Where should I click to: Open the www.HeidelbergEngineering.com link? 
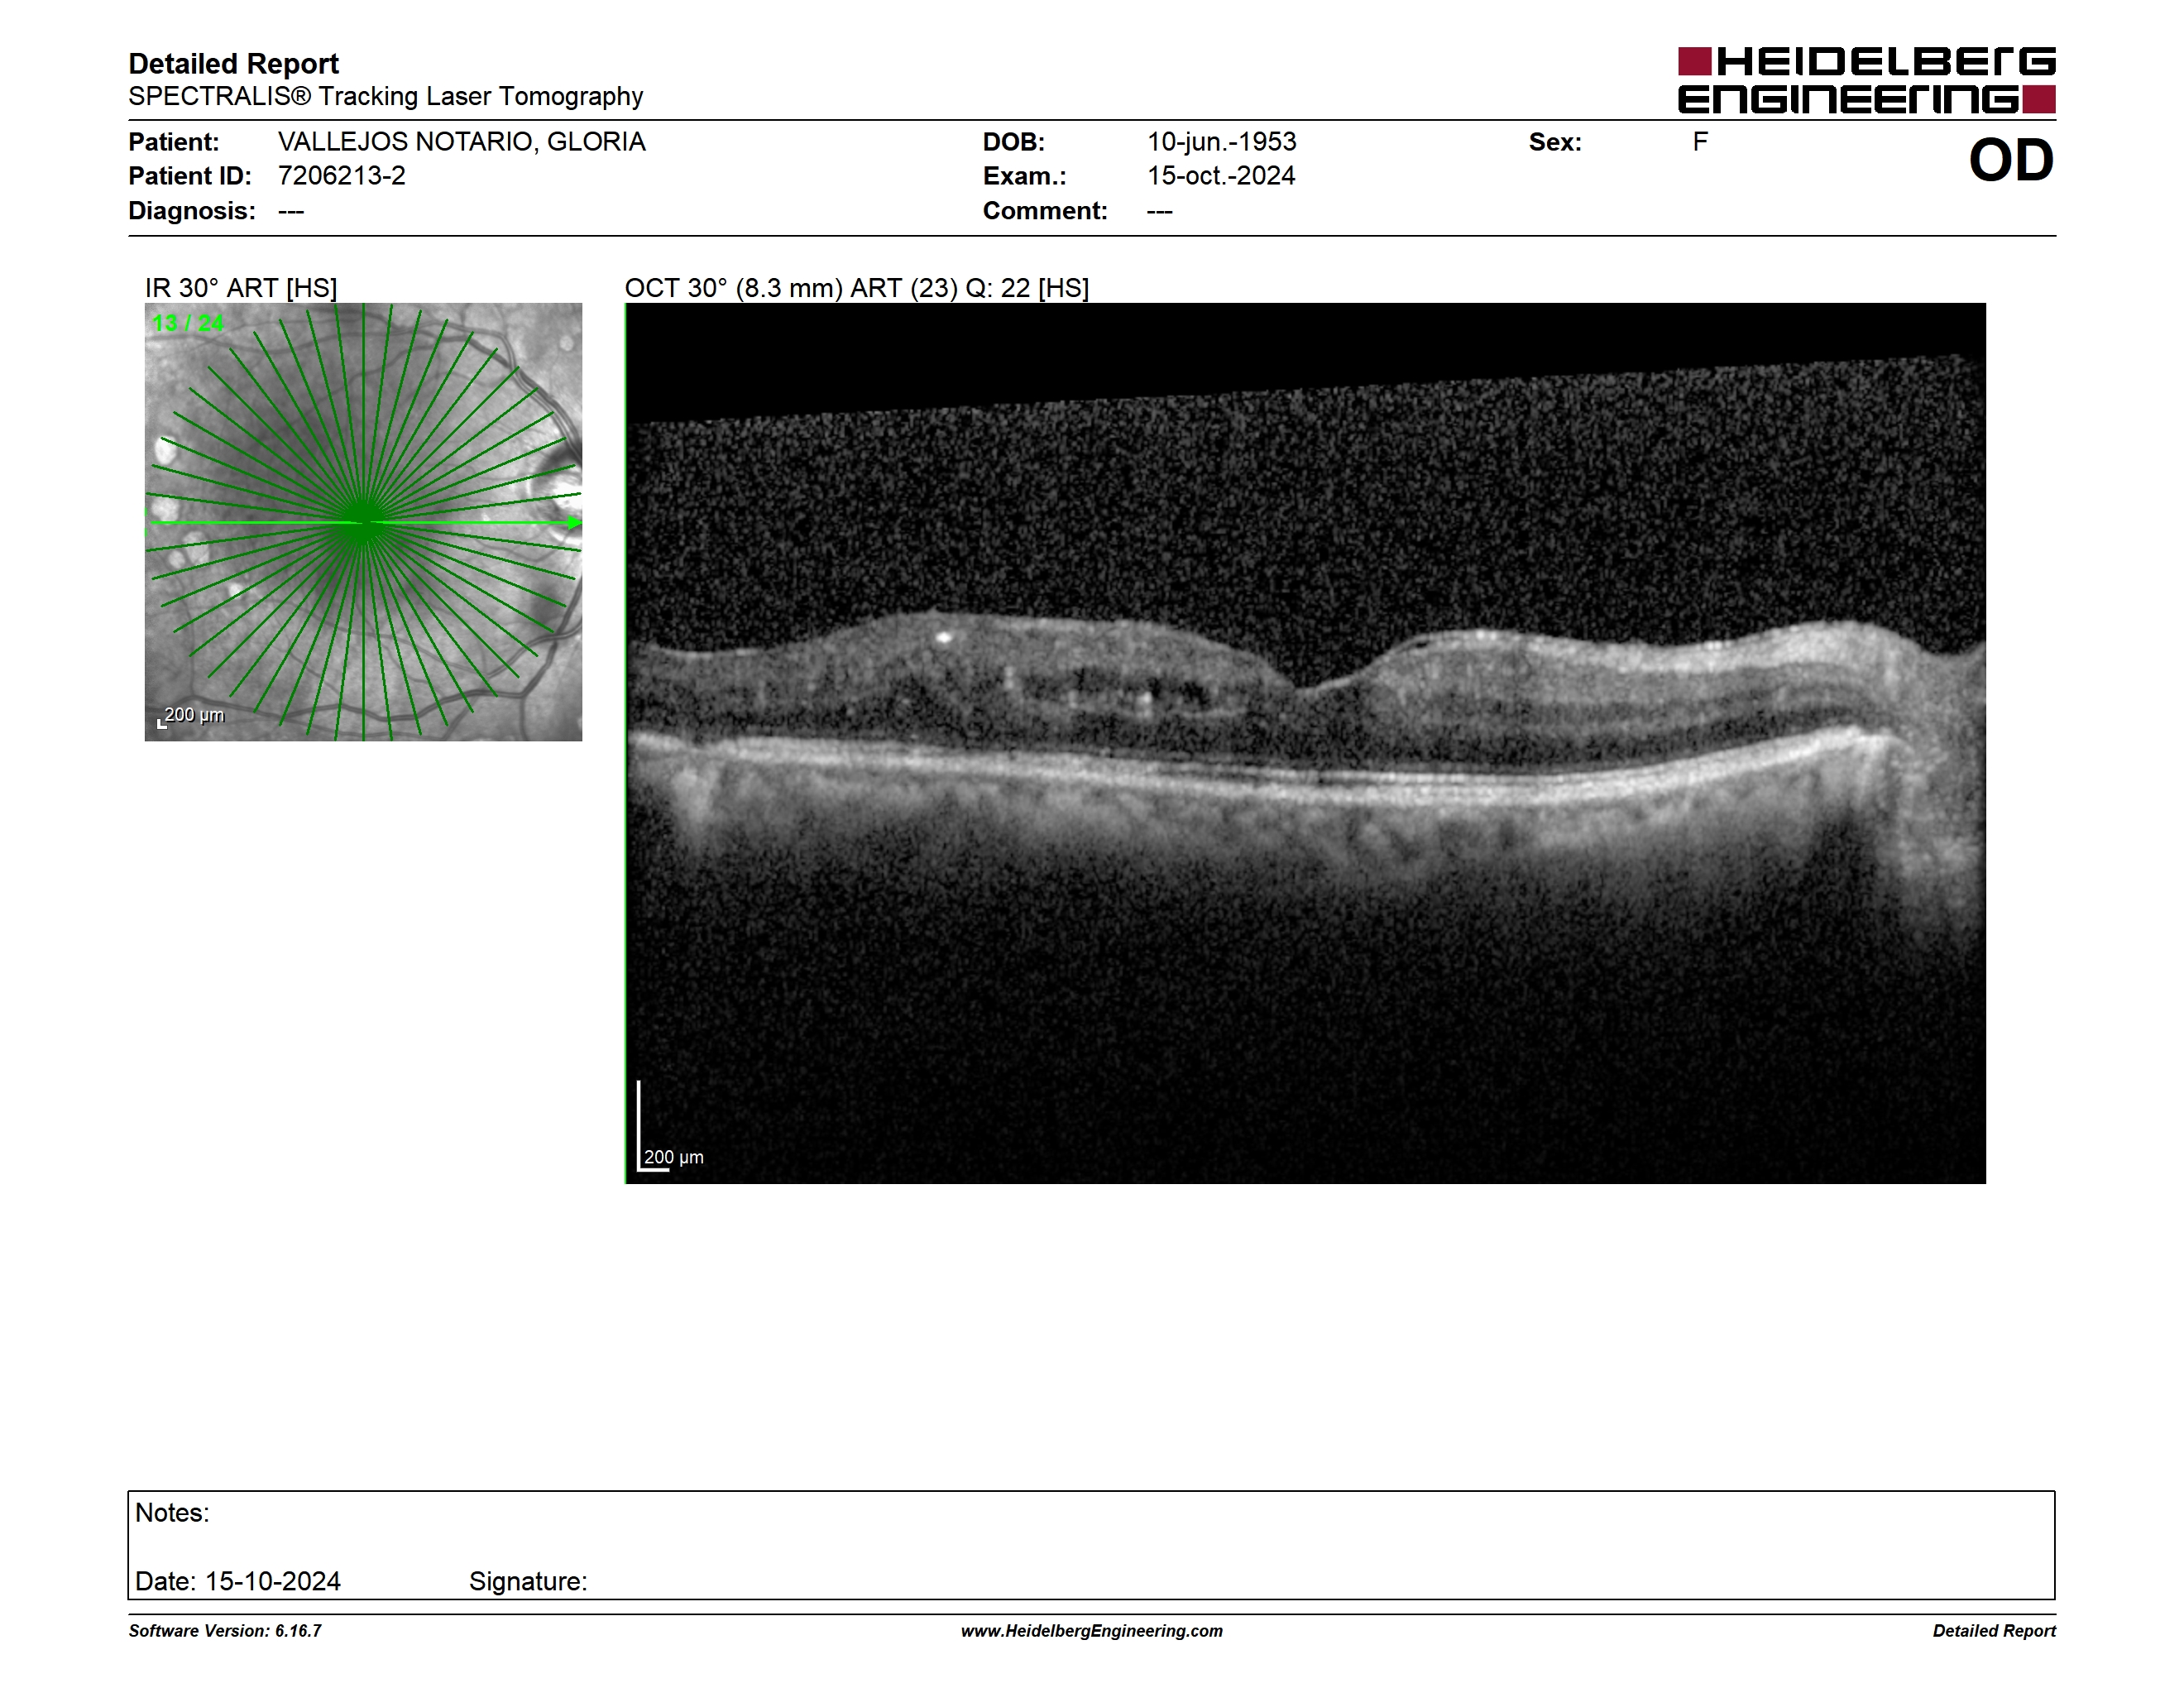[1092, 1631]
